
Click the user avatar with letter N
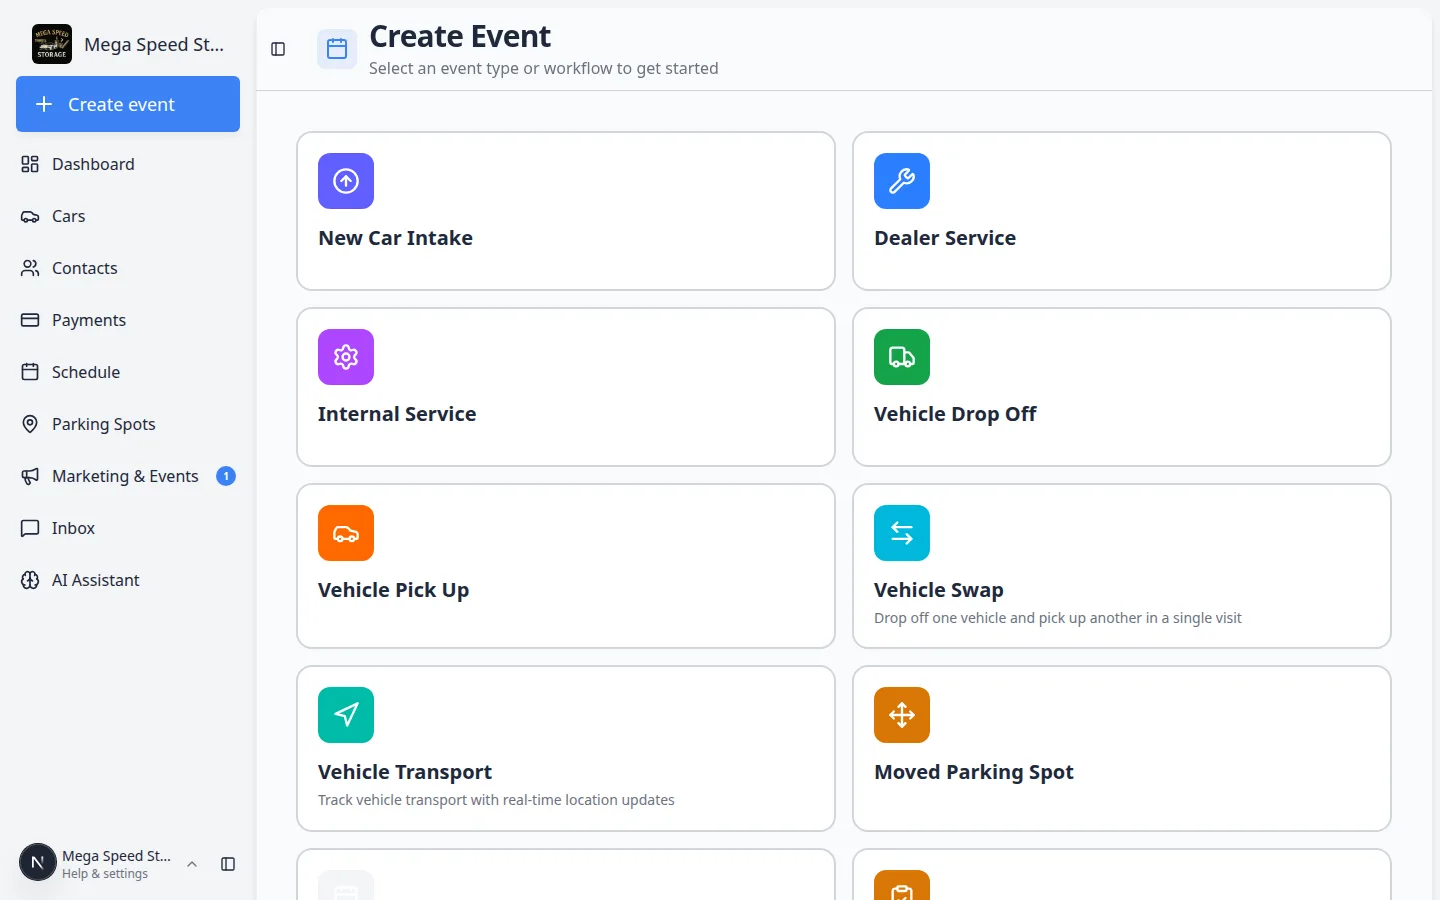coord(38,863)
